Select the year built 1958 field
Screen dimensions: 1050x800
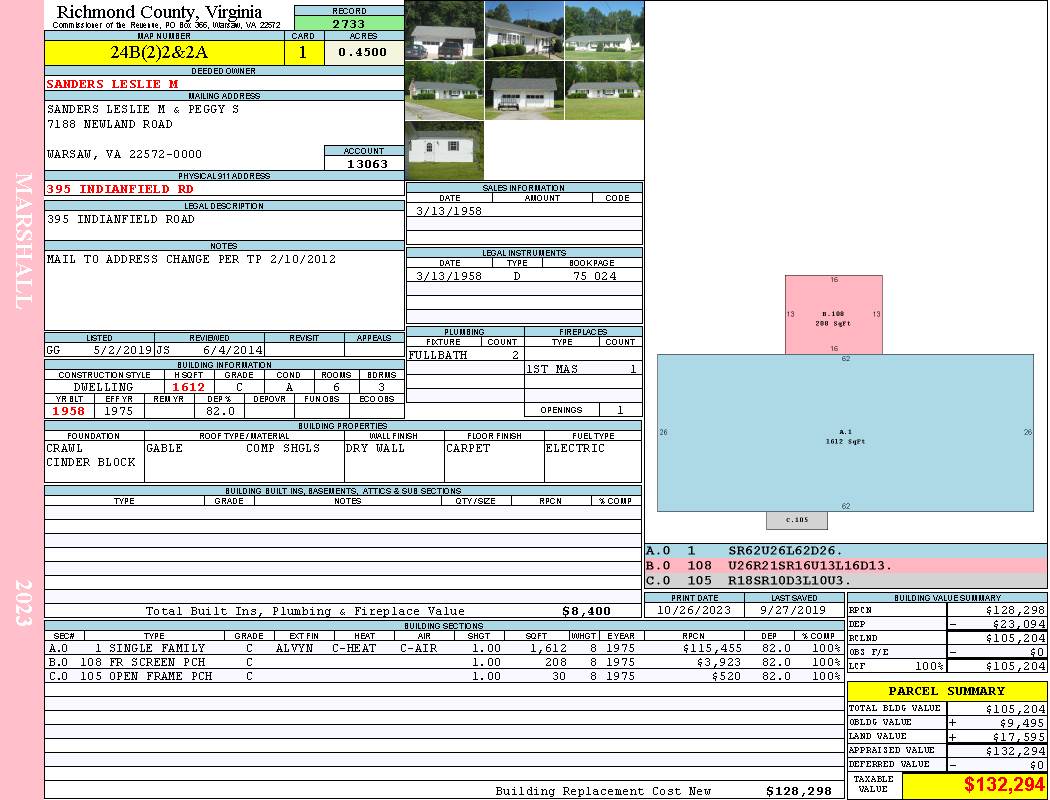pos(69,411)
